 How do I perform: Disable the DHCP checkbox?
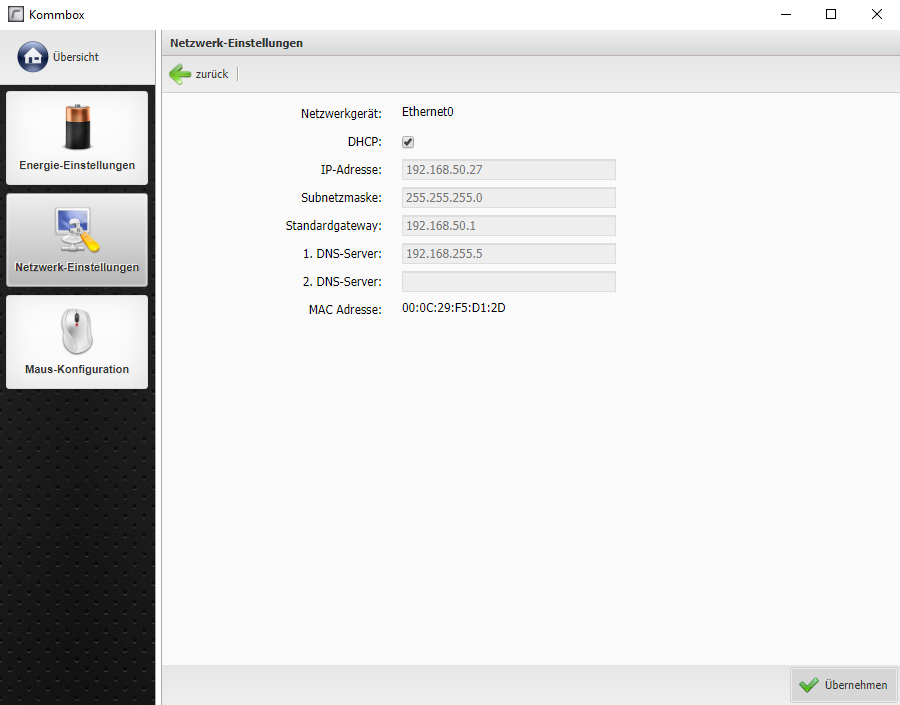408,142
